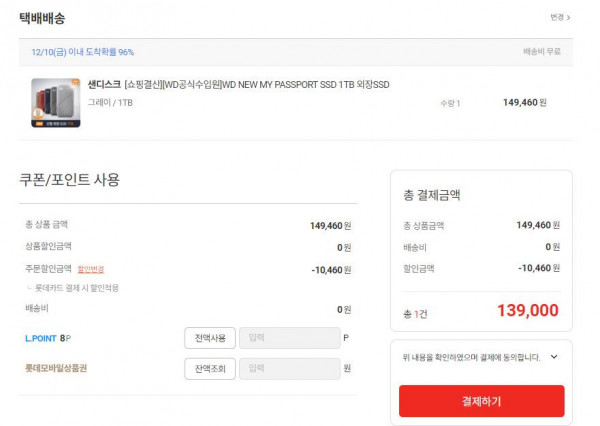Click the 쿠폰/포인트 사용 section heading
This screenshot has height=426, width=600.
click(69, 180)
